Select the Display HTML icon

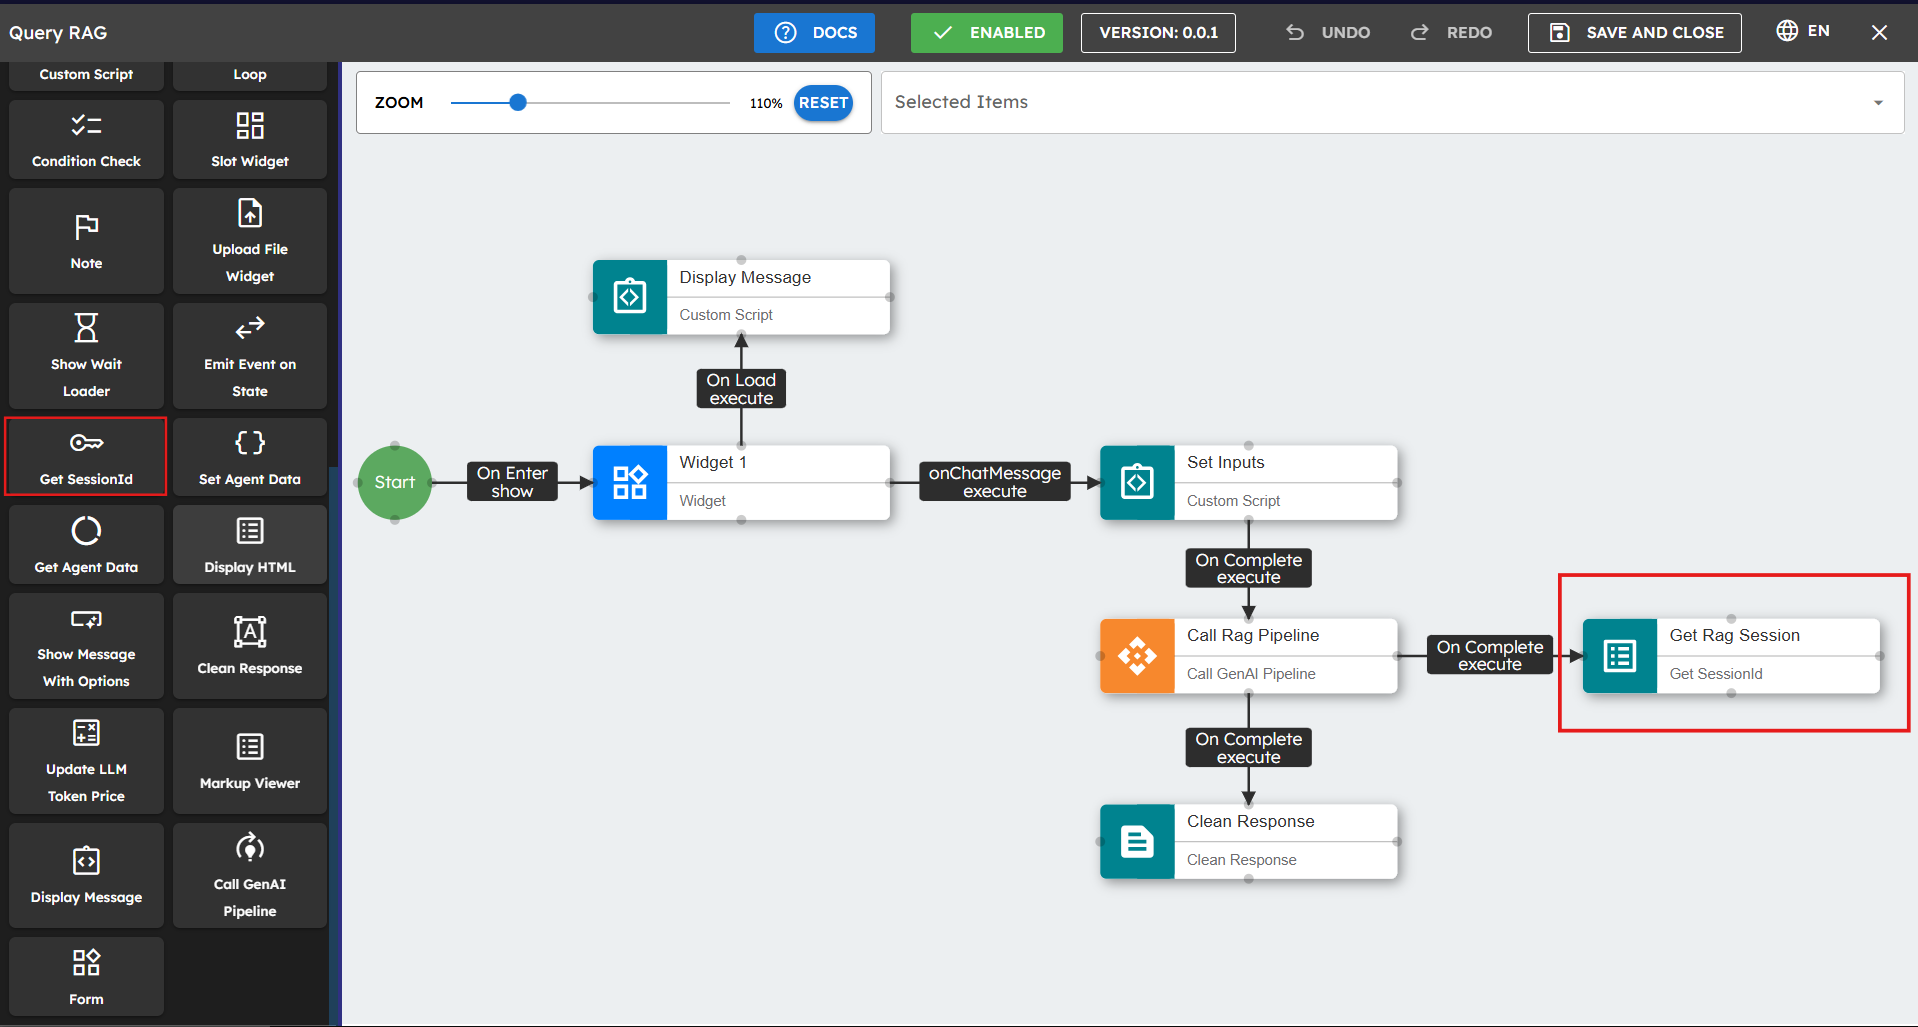click(249, 530)
